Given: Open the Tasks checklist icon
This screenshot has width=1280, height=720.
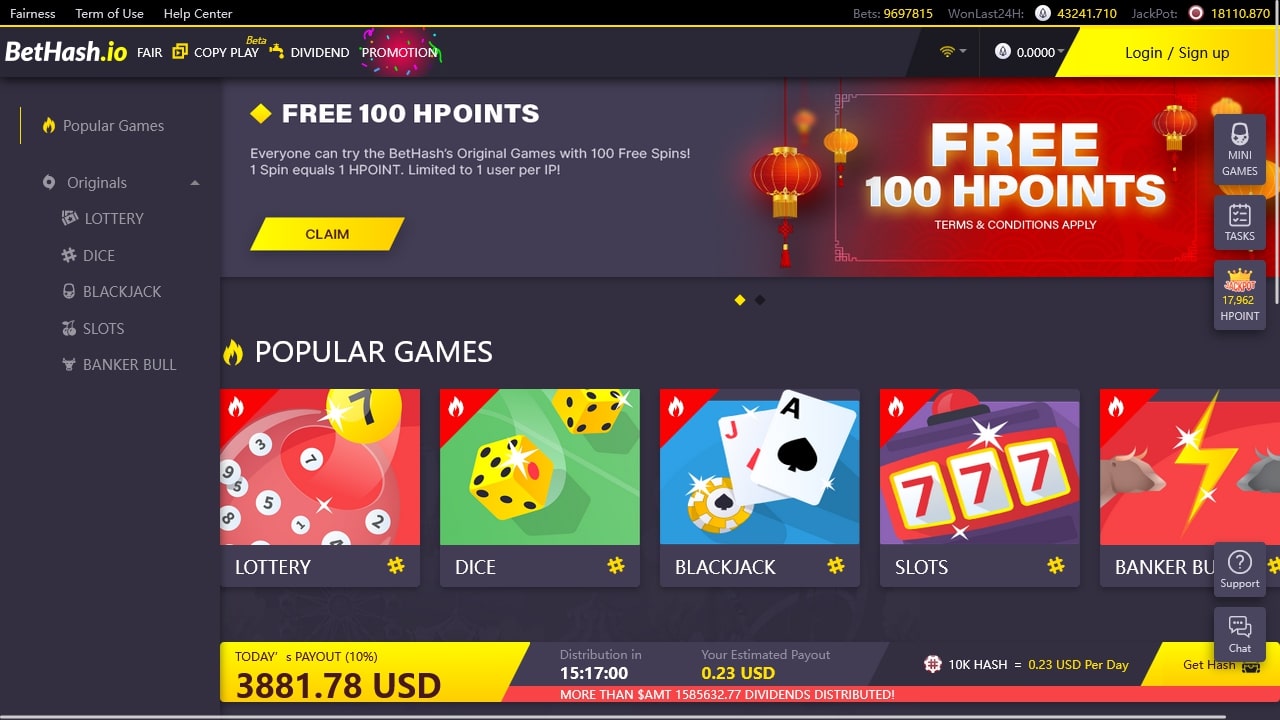Looking at the screenshot, I should pyautogui.click(x=1239, y=223).
